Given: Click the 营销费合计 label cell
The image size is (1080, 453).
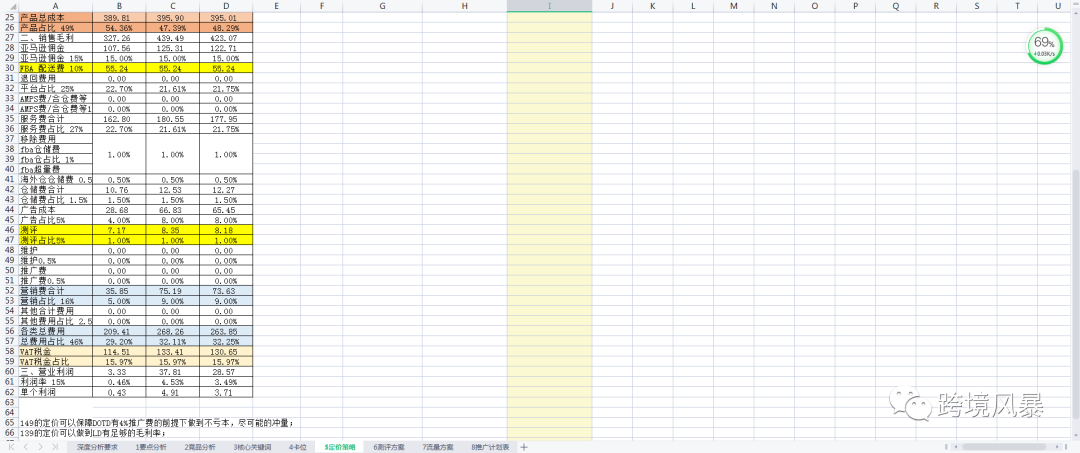Looking at the screenshot, I should (56, 291).
